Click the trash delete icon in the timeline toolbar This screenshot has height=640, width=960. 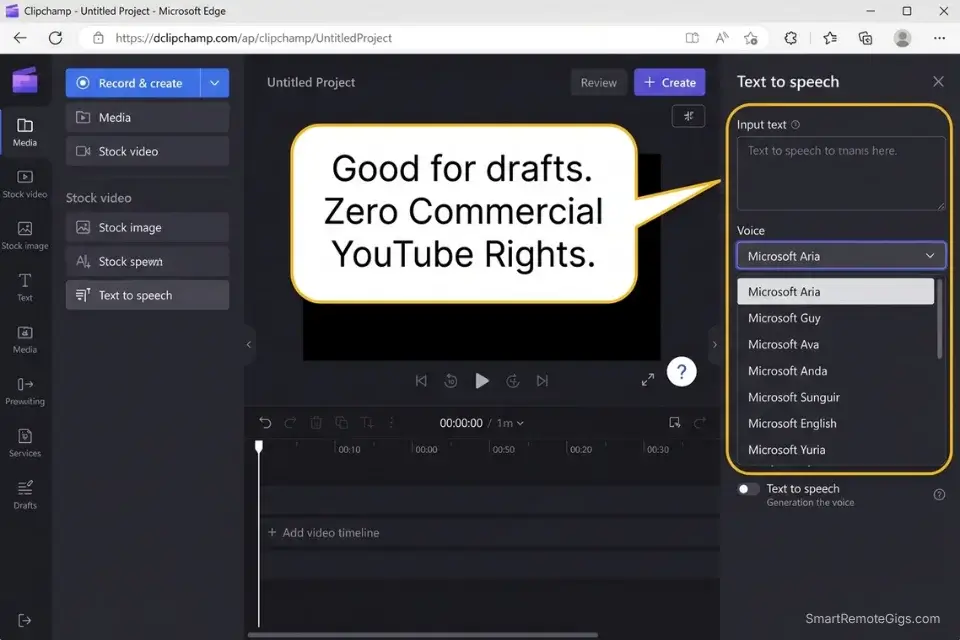(316, 423)
